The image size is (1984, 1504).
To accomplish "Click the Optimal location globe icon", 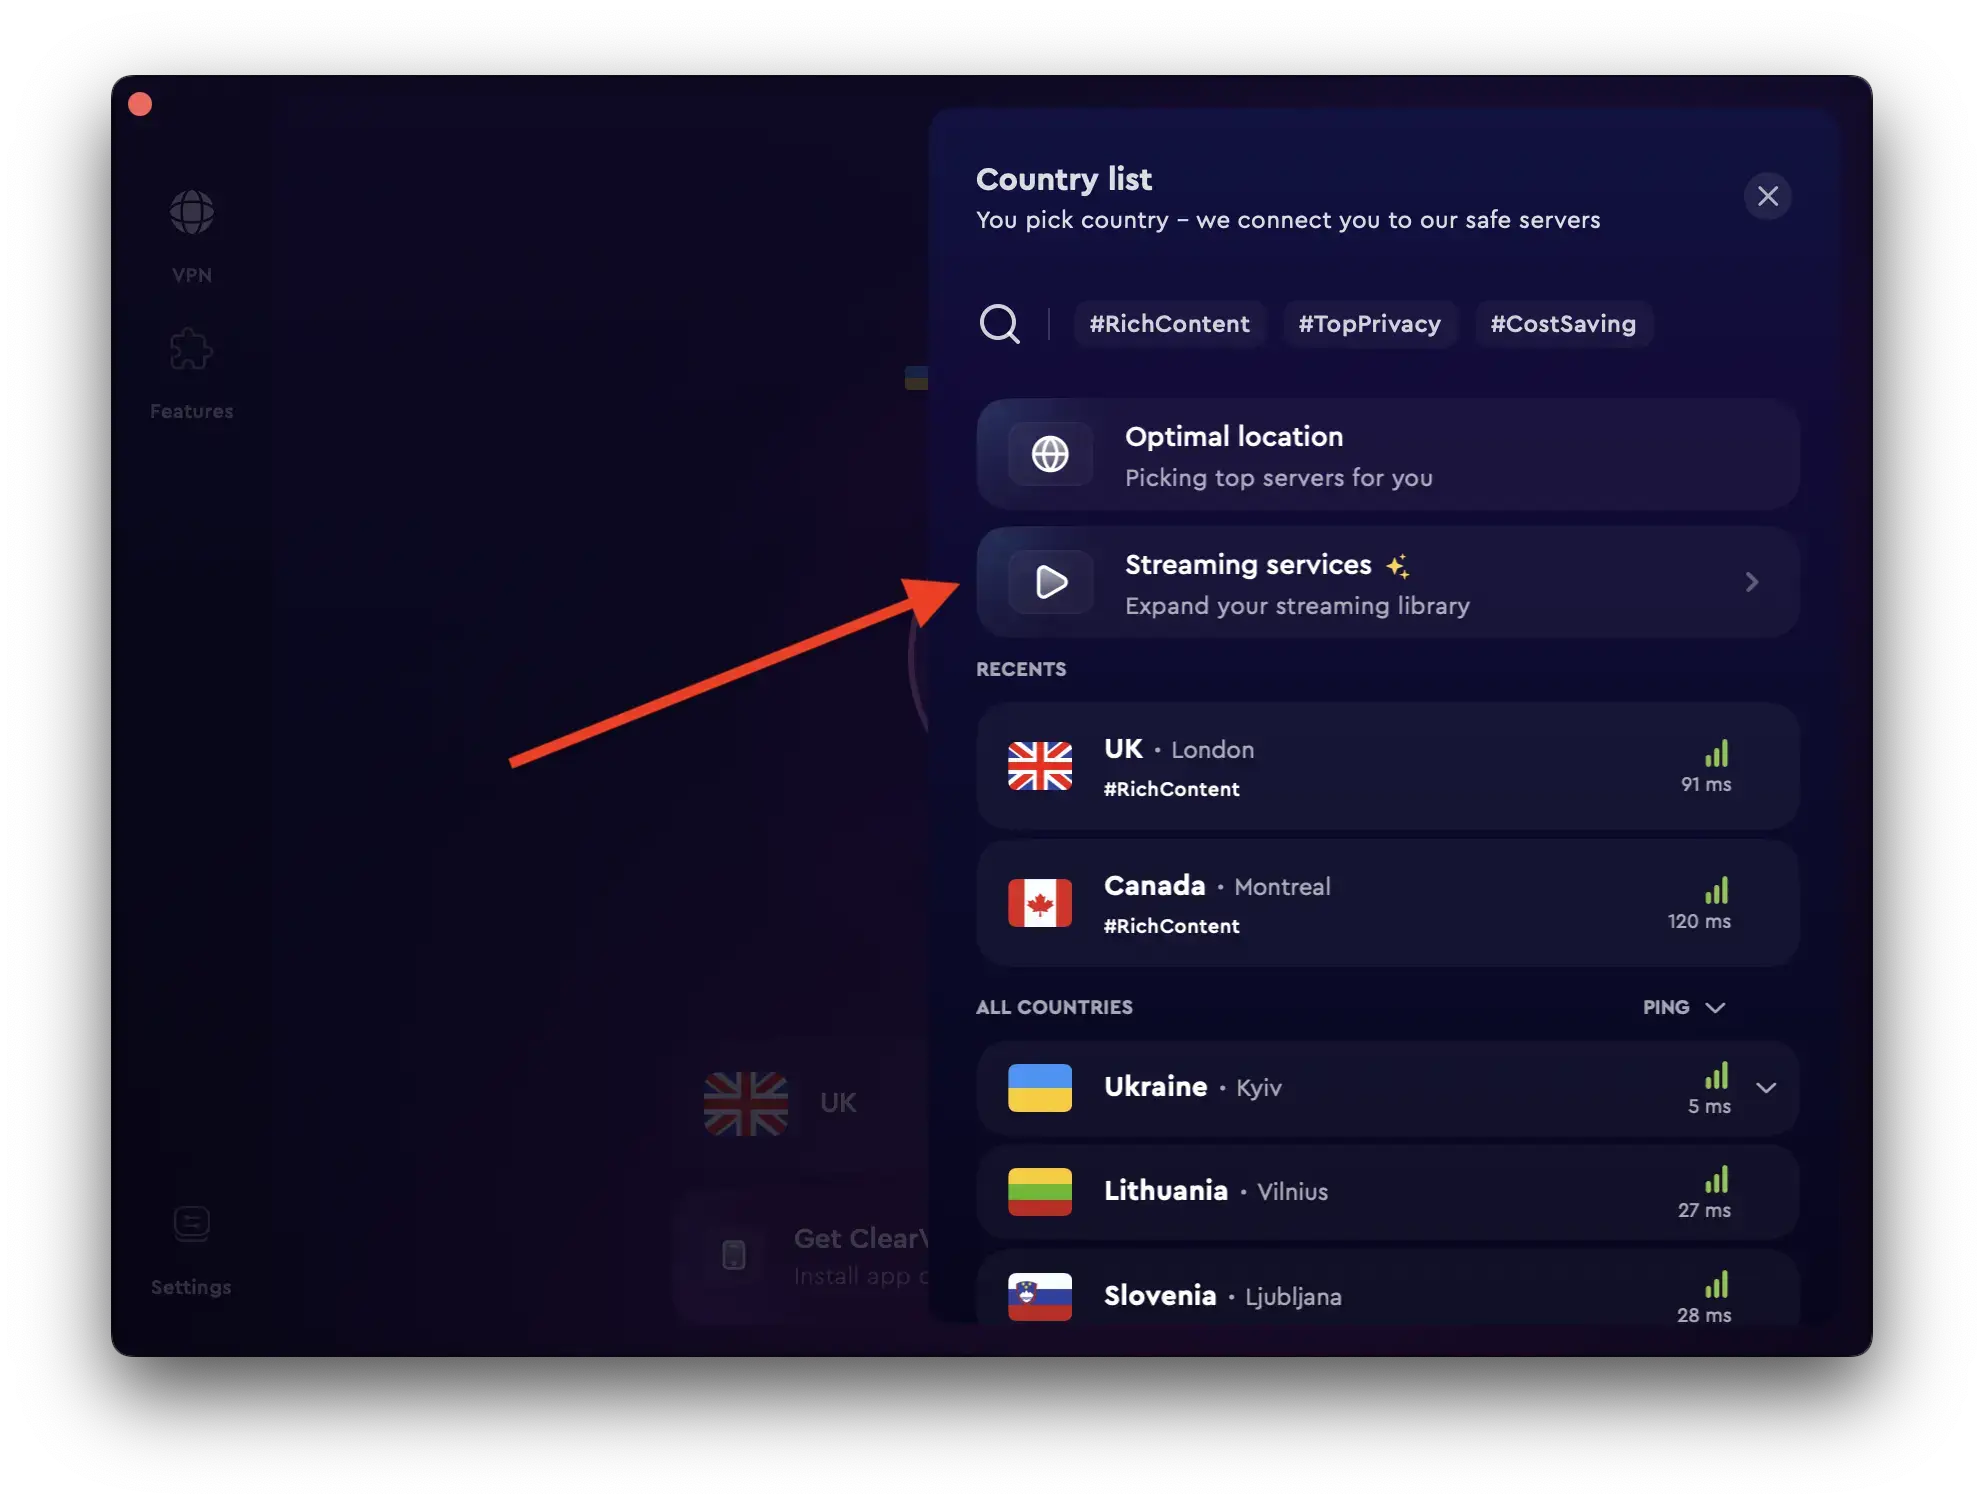I will click(1049, 455).
